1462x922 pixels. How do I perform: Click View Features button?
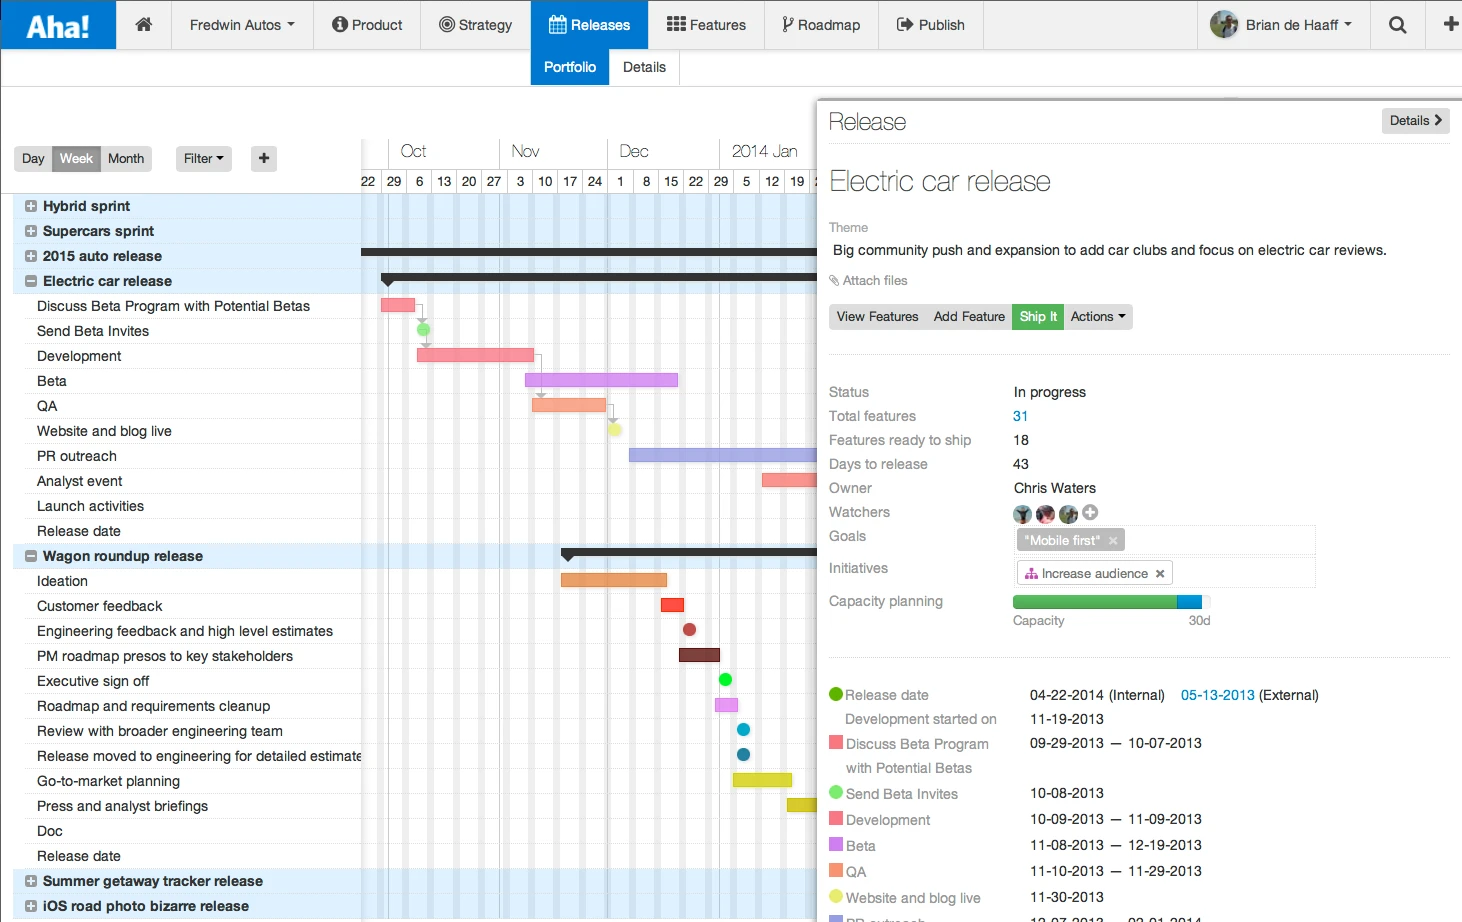pyautogui.click(x=877, y=317)
